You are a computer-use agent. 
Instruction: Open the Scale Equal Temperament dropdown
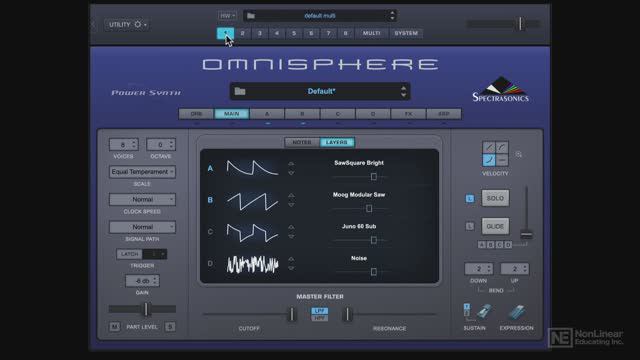coord(142,172)
